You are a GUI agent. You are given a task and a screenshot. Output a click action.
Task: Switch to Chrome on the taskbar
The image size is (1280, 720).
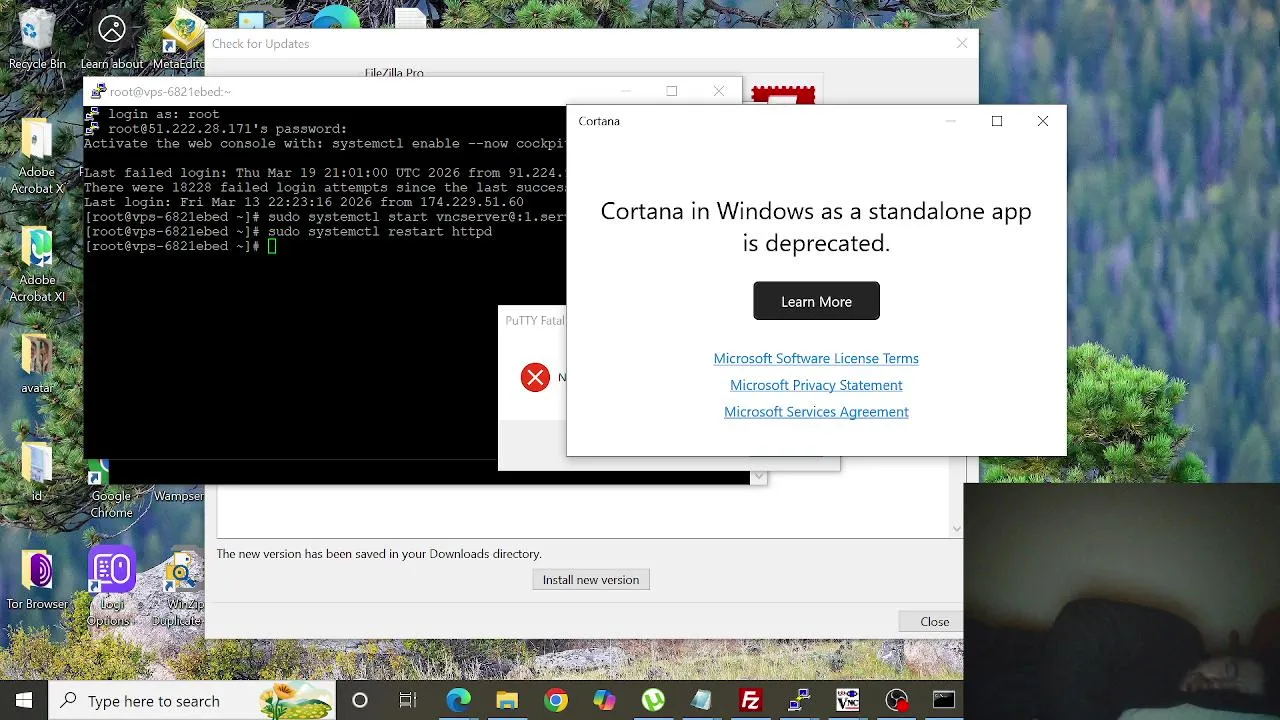[x=556, y=700]
